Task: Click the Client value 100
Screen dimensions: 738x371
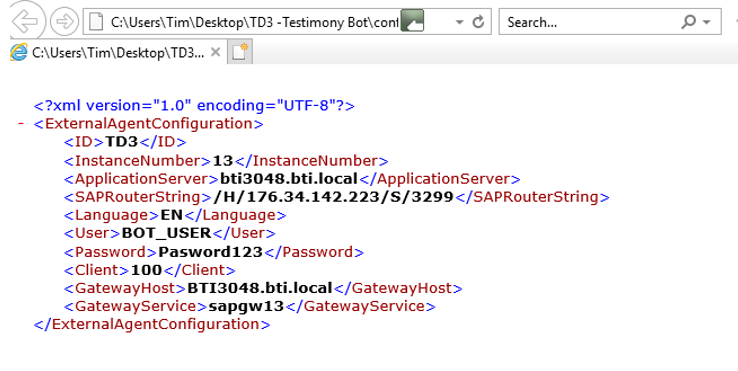Action: coord(146,270)
